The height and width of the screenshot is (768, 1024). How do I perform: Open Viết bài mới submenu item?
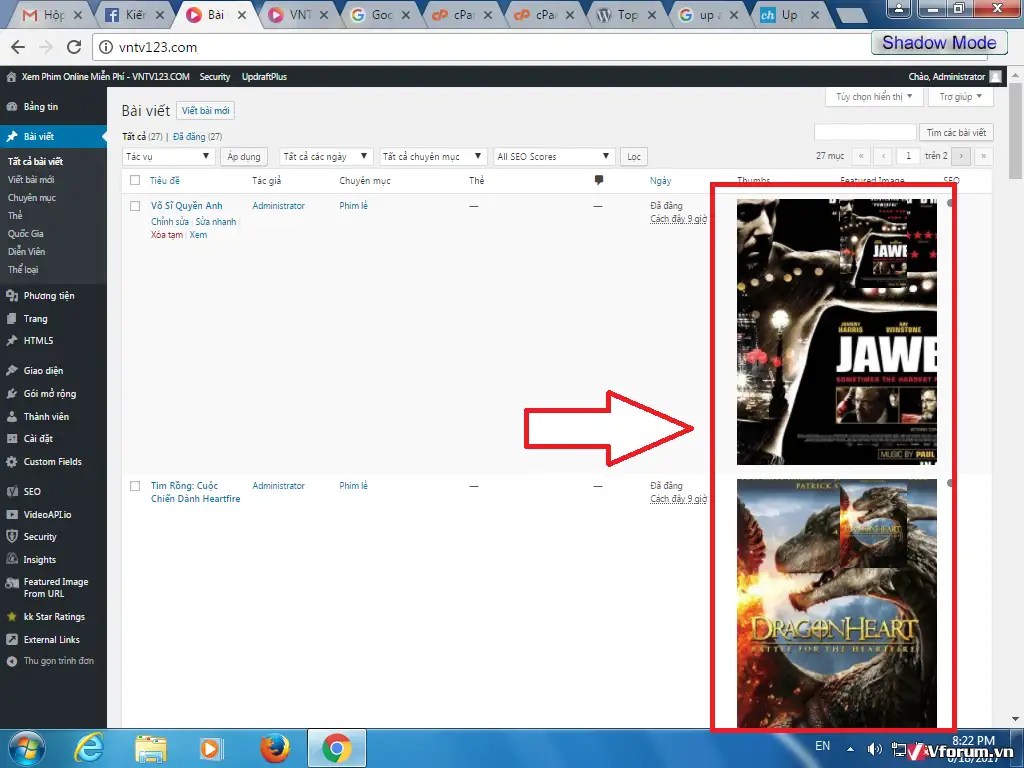(31, 180)
